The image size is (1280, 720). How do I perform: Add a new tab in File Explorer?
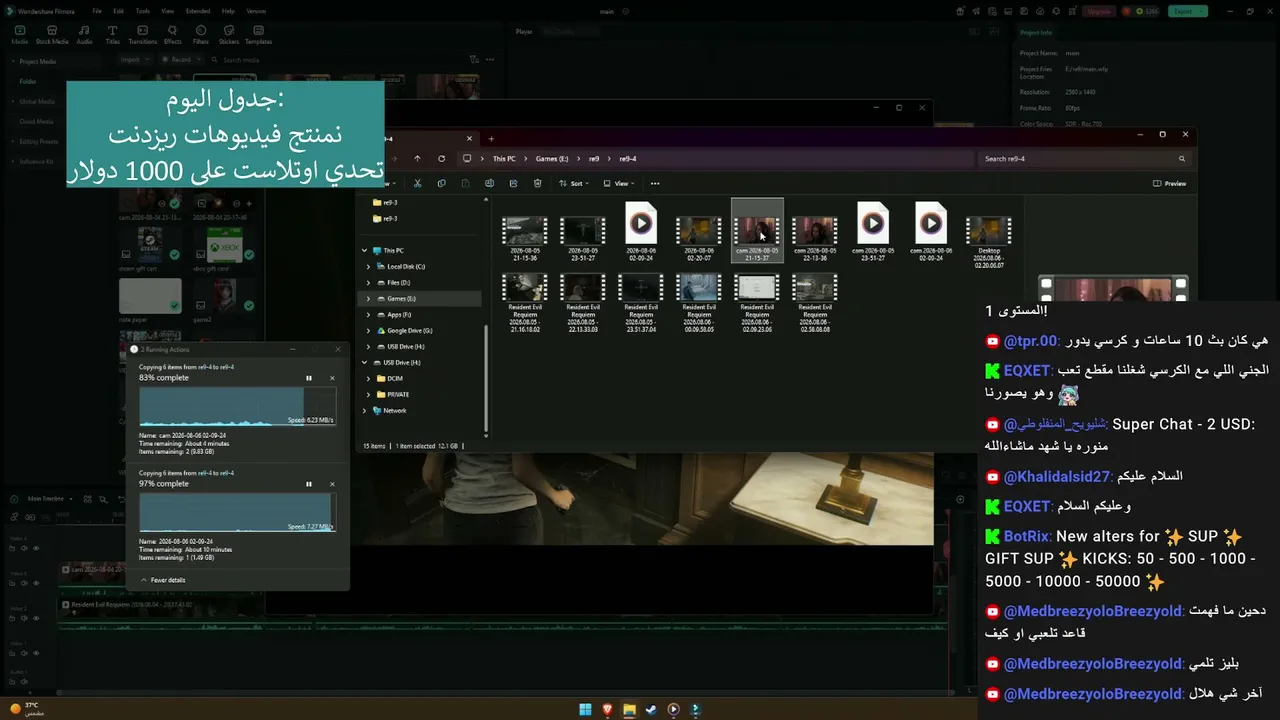tap(491, 139)
